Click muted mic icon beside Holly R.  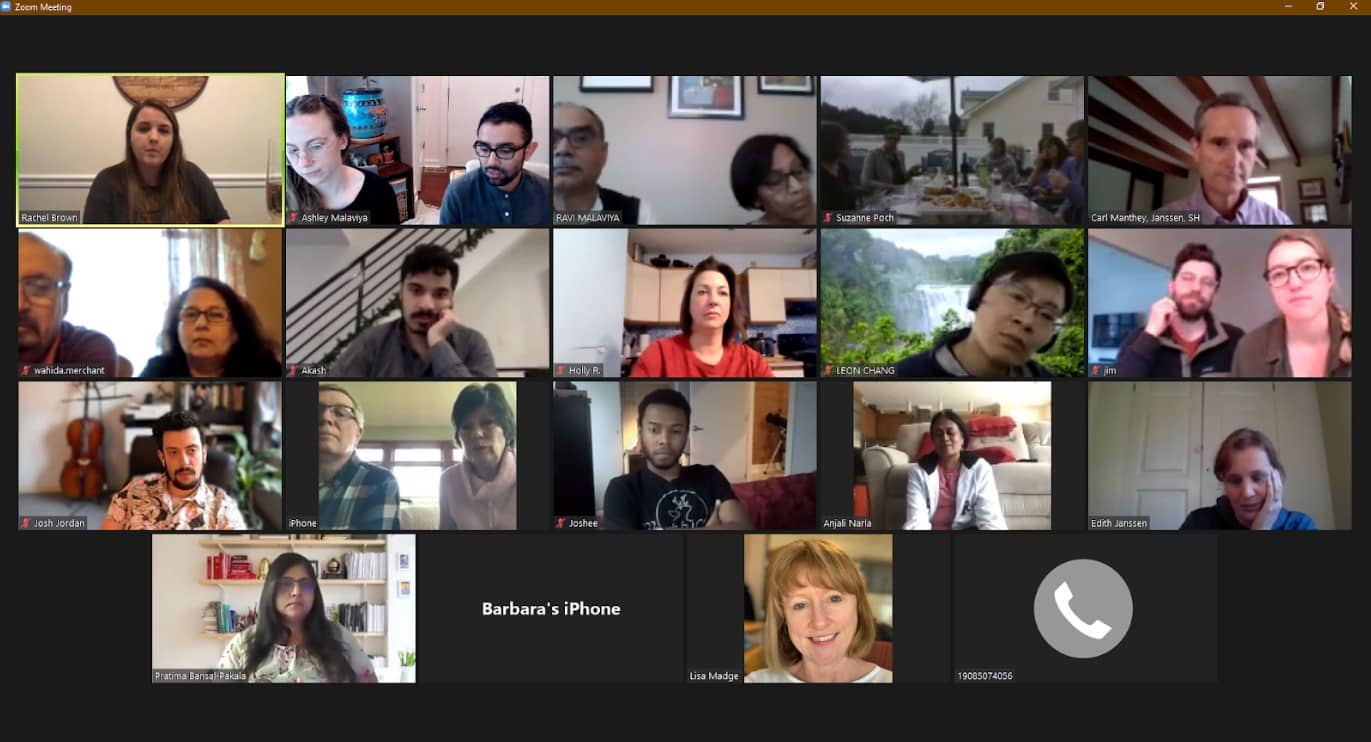[x=561, y=370]
